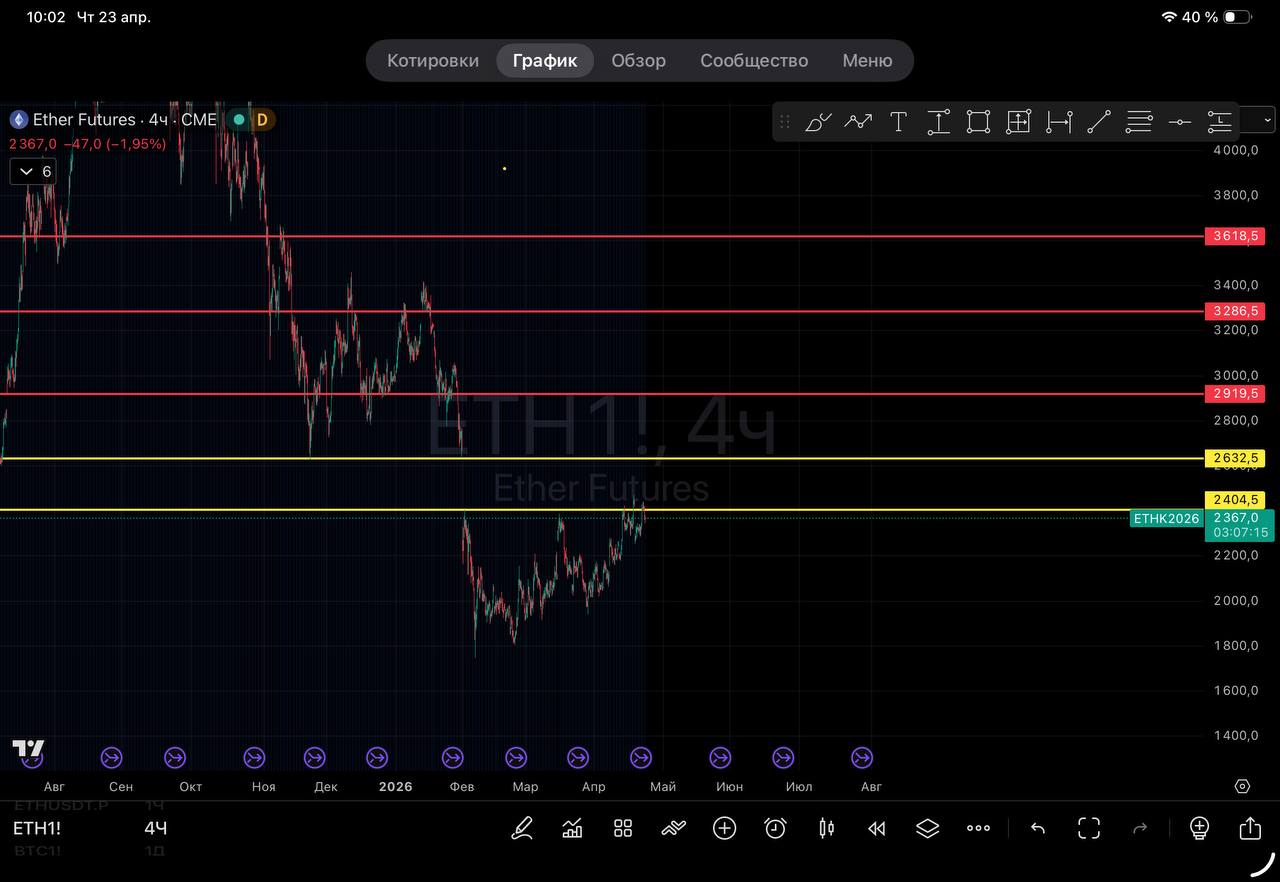This screenshot has width=1280, height=882.
Task: Open the purple rollover marker above Мар
Action: tap(516, 758)
